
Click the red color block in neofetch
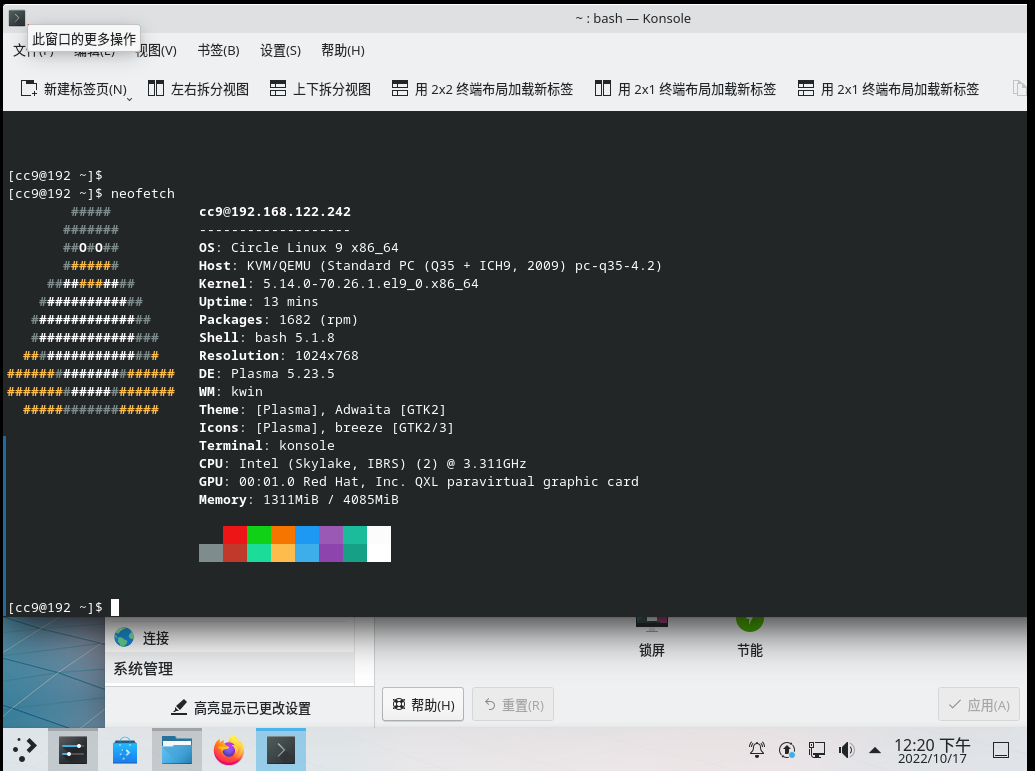pos(235,535)
